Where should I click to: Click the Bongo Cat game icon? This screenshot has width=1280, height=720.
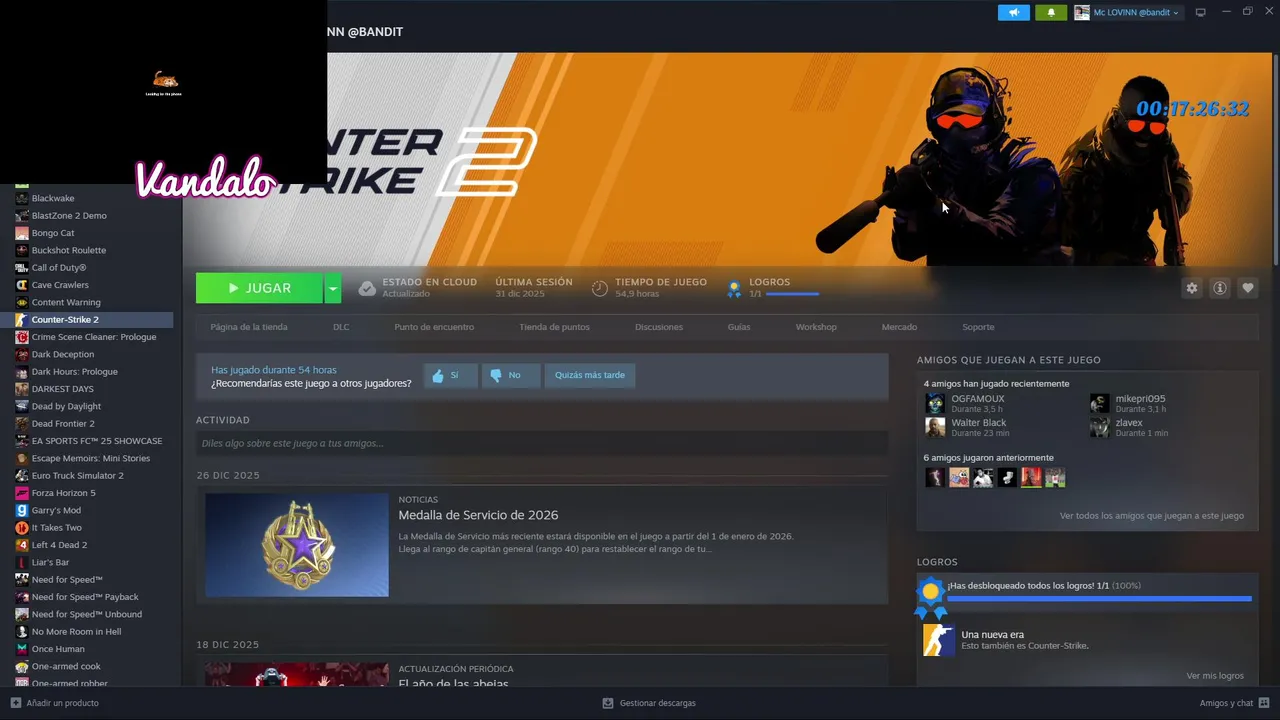pos(22,233)
